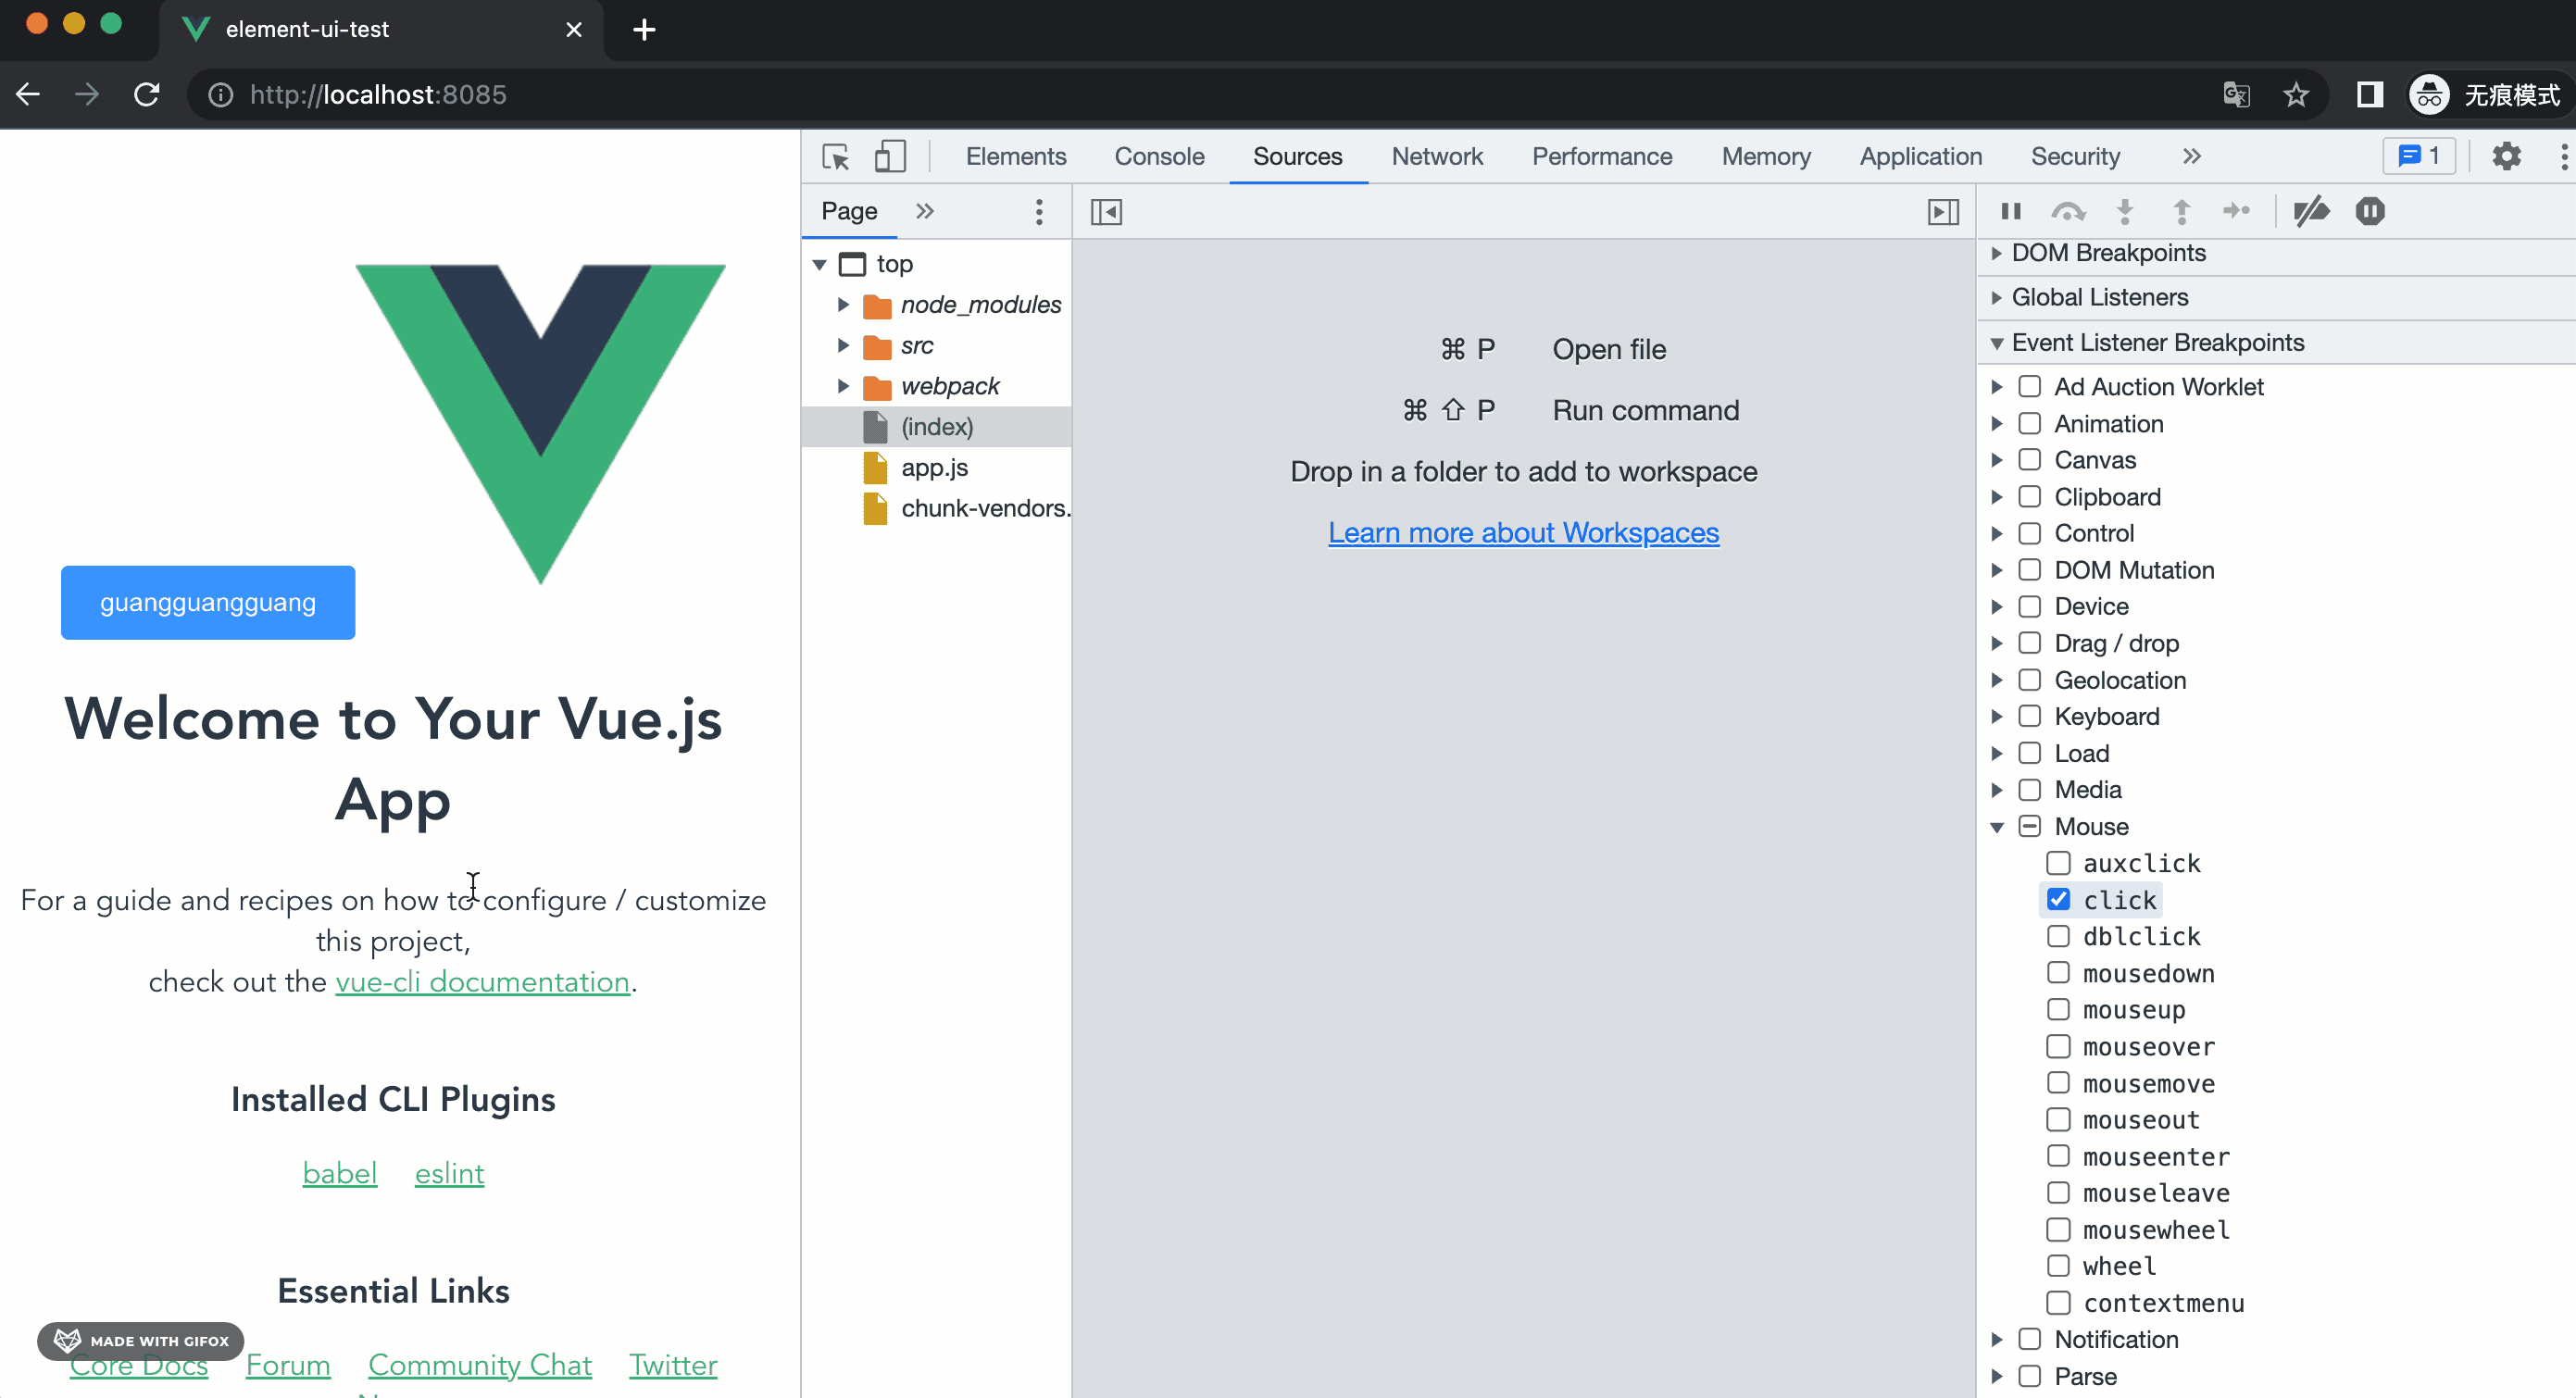This screenshot has height=1398, width=2576.
Task: Expand the node_modules folder
Action: click(843, 304)
